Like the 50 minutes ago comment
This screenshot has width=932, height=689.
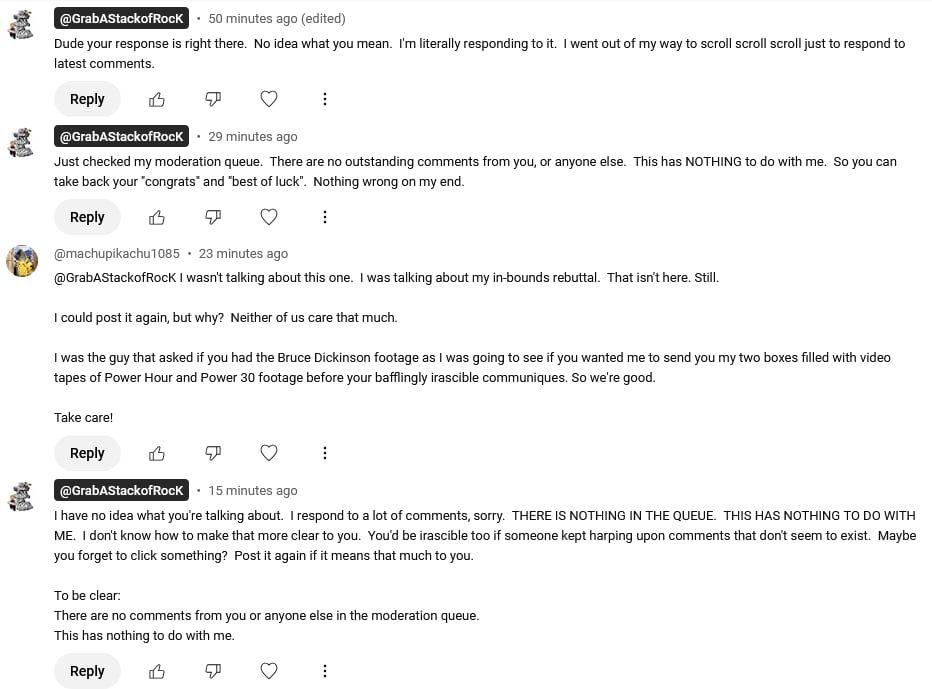click(157, 99)
